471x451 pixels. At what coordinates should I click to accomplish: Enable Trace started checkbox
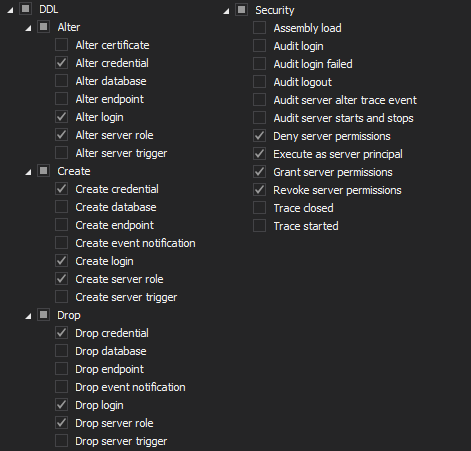tap(259, 226)
